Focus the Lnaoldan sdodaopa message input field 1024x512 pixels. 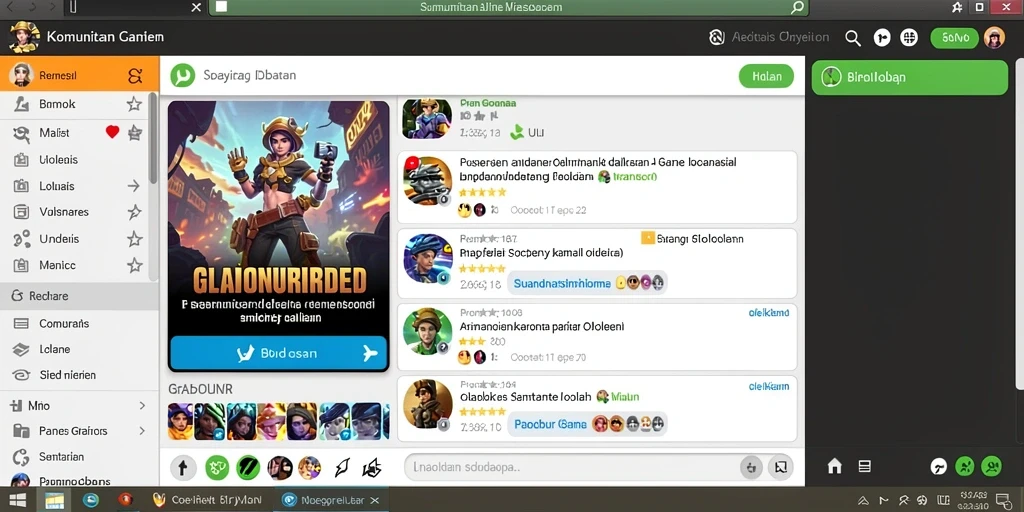point(599,468)
